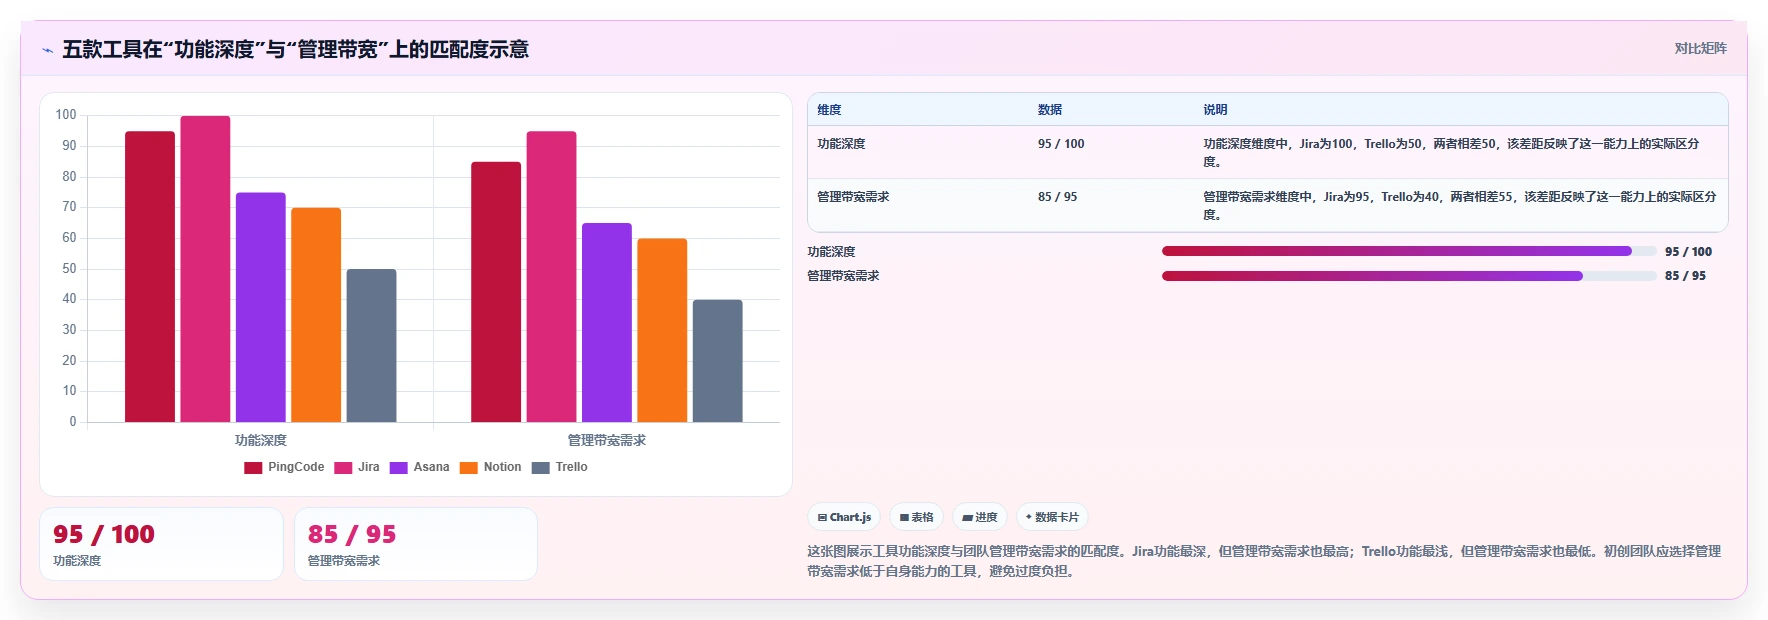This screenshot has height=620, width=1768.
Task: Click the PingCode bar under 管理带宽需求
Action: [x=496, y=292]
